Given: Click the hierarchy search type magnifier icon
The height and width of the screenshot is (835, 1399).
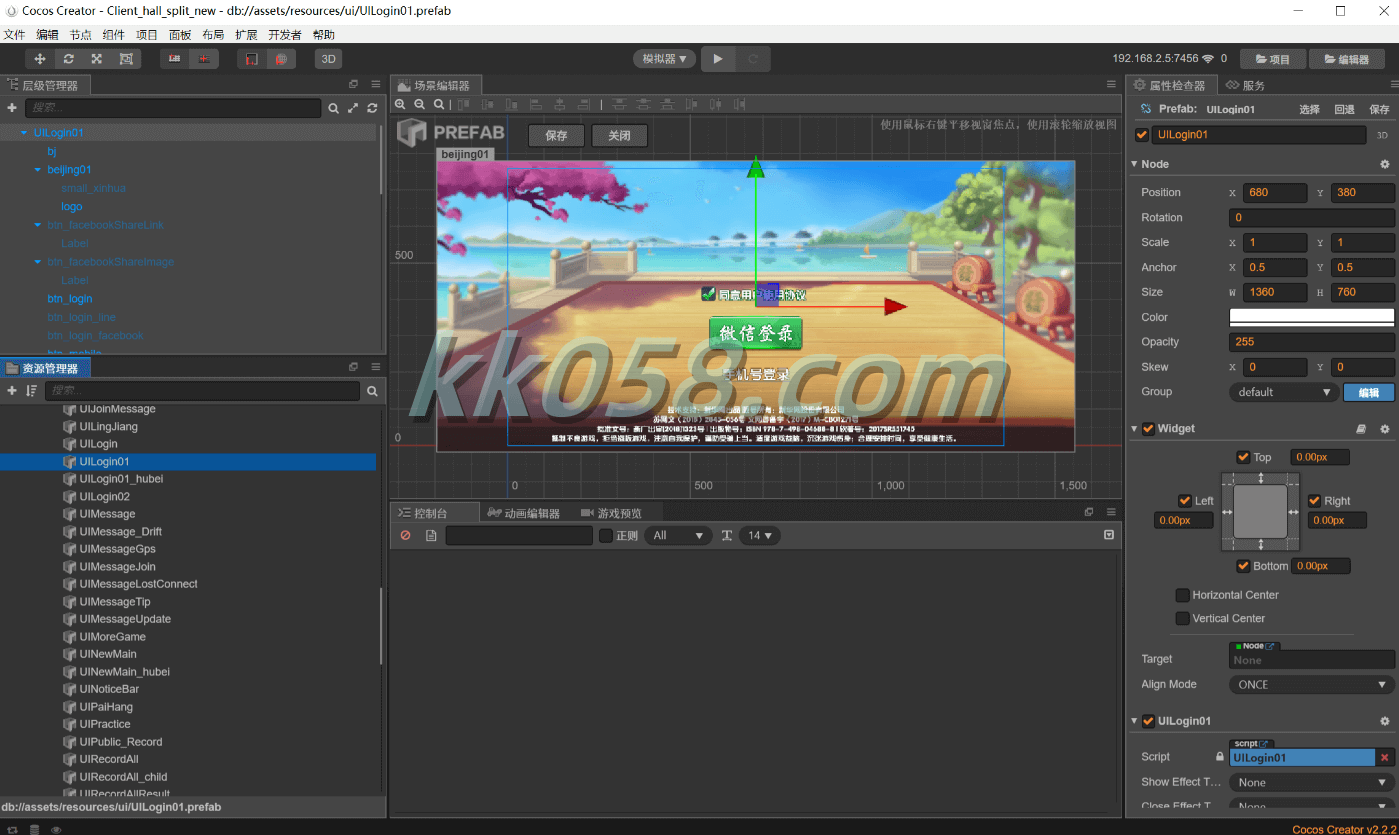Looking at the screenshot, I should coord(334,108).
